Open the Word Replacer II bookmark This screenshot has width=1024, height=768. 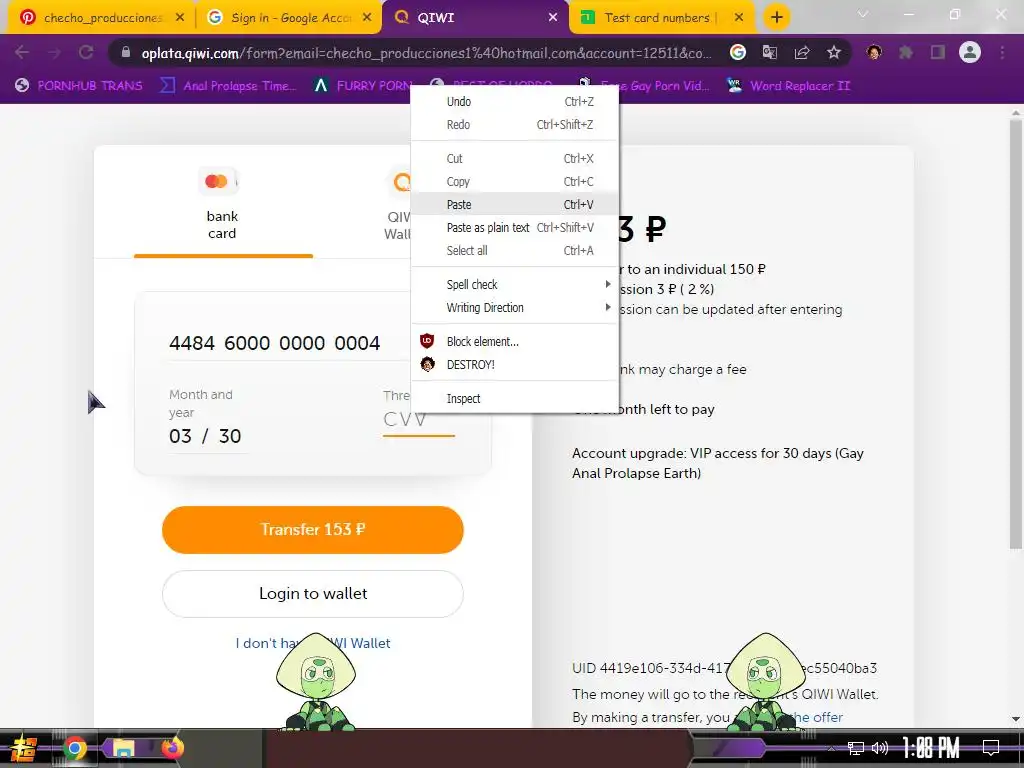click(x=788, y=86)
